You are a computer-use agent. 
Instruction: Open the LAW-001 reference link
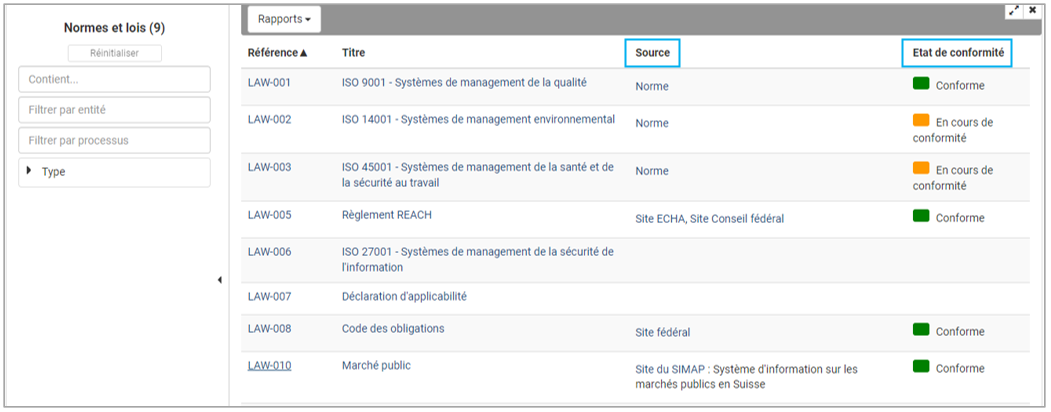269,83
